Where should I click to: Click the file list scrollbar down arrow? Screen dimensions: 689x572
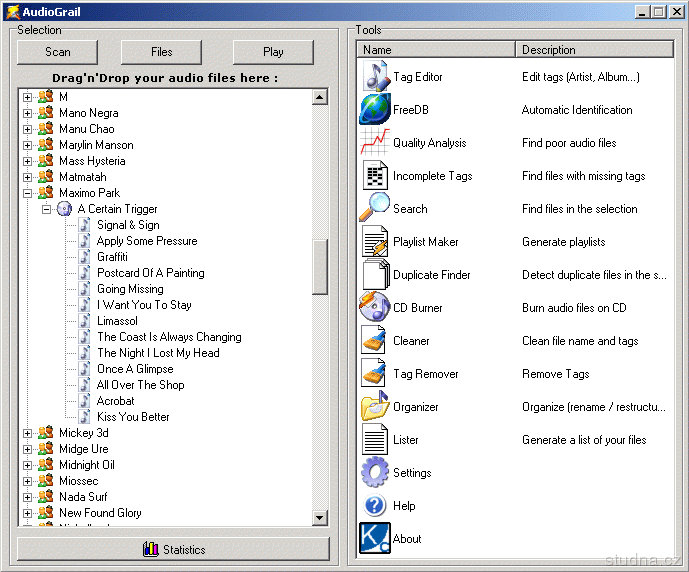coord(320,517)
